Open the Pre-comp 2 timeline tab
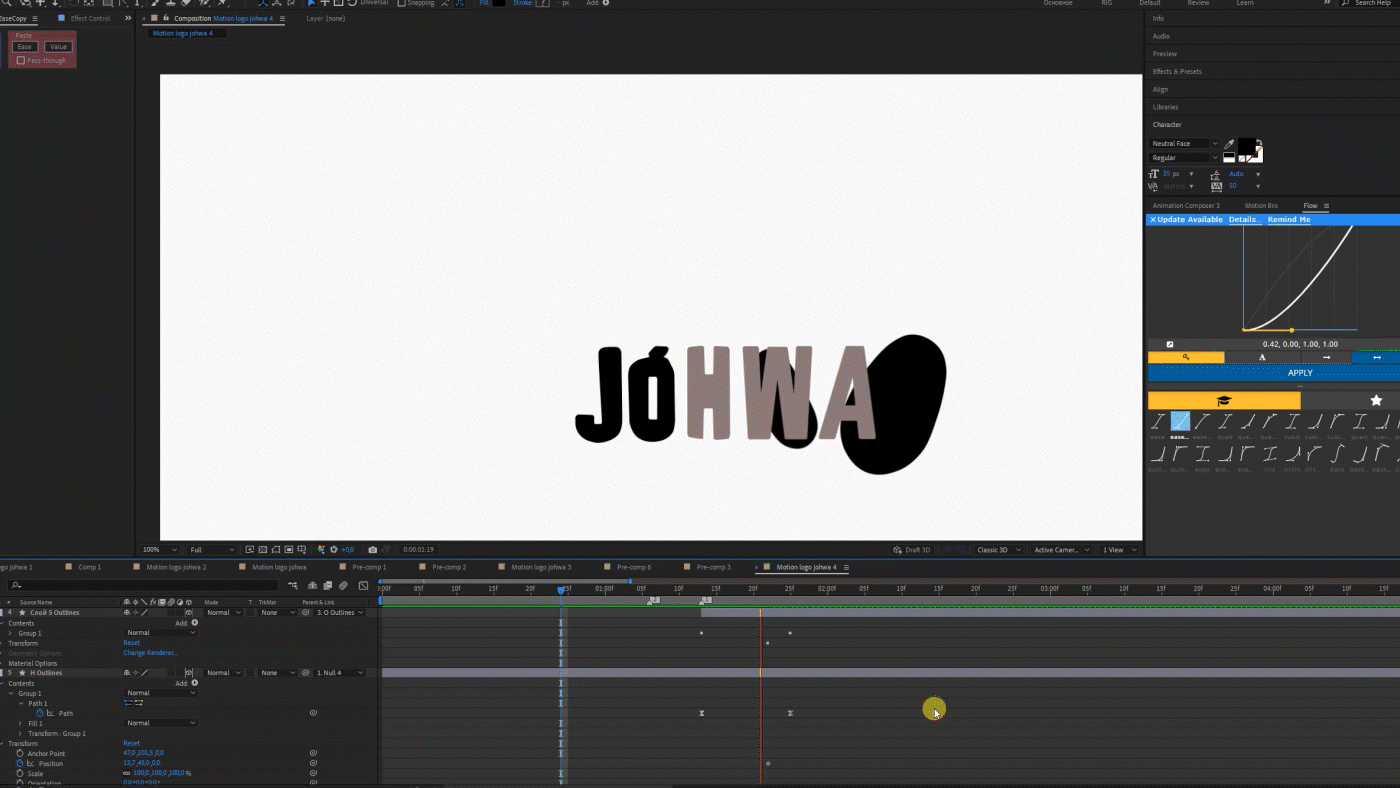 click(448, 567)
